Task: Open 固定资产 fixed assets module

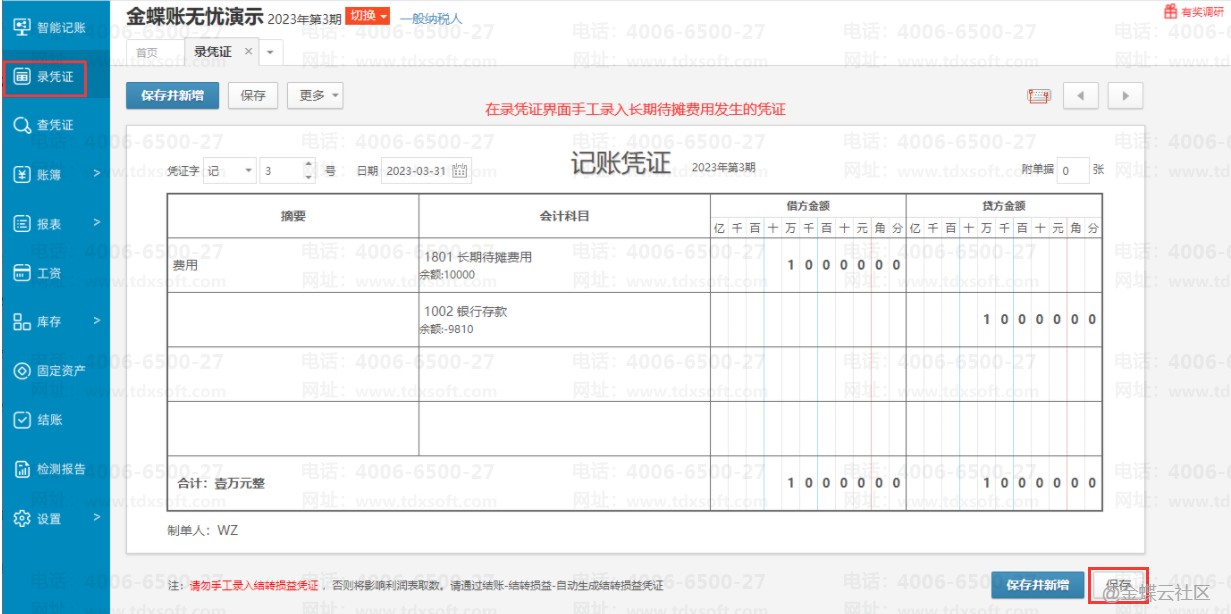Action: point(54,371)
